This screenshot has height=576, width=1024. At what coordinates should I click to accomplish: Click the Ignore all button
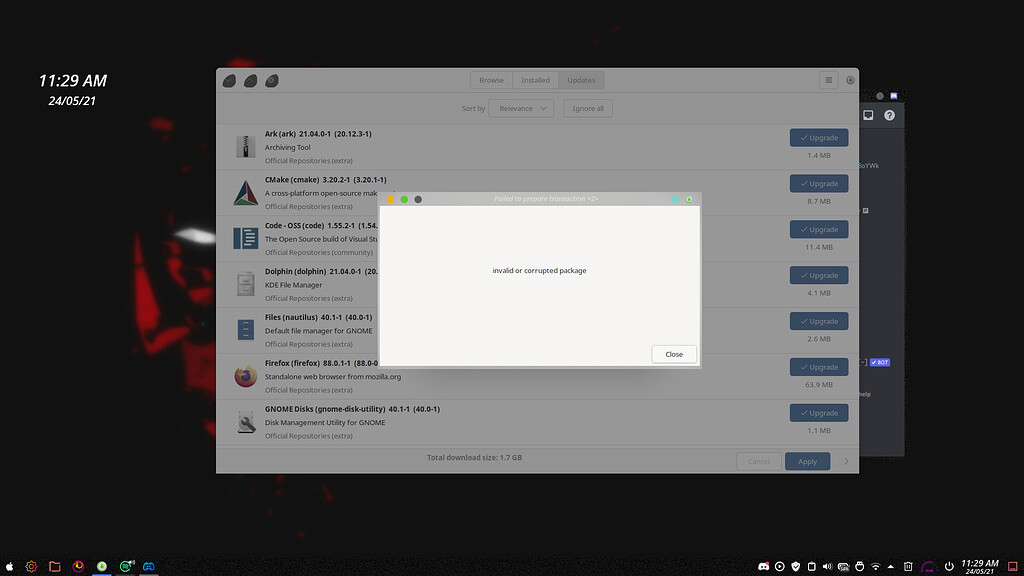click(x=587, y=108)
